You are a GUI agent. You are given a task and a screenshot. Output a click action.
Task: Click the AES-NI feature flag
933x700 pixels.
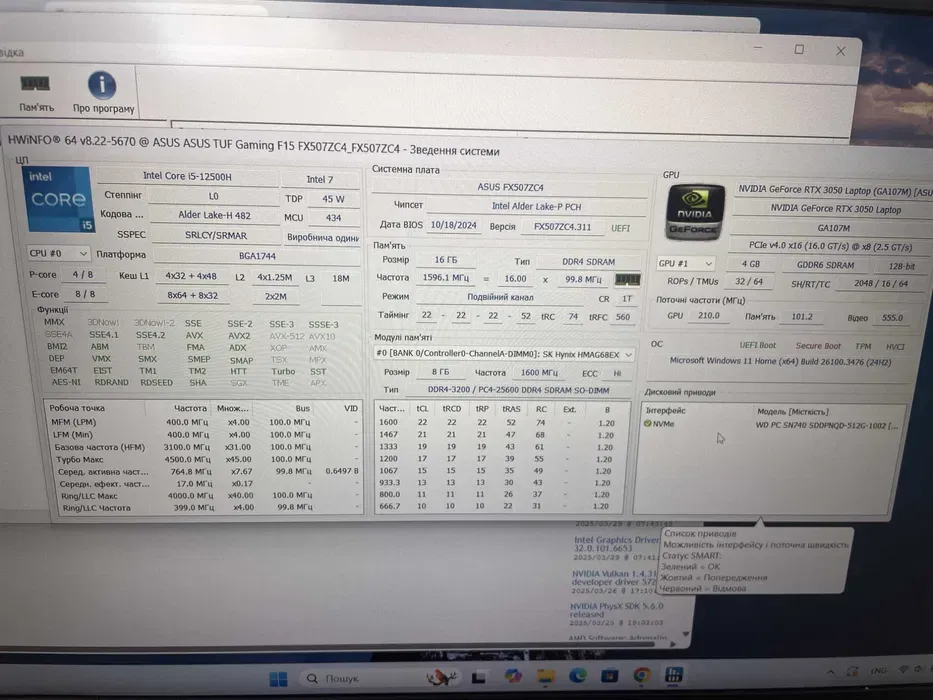(65, 382)
